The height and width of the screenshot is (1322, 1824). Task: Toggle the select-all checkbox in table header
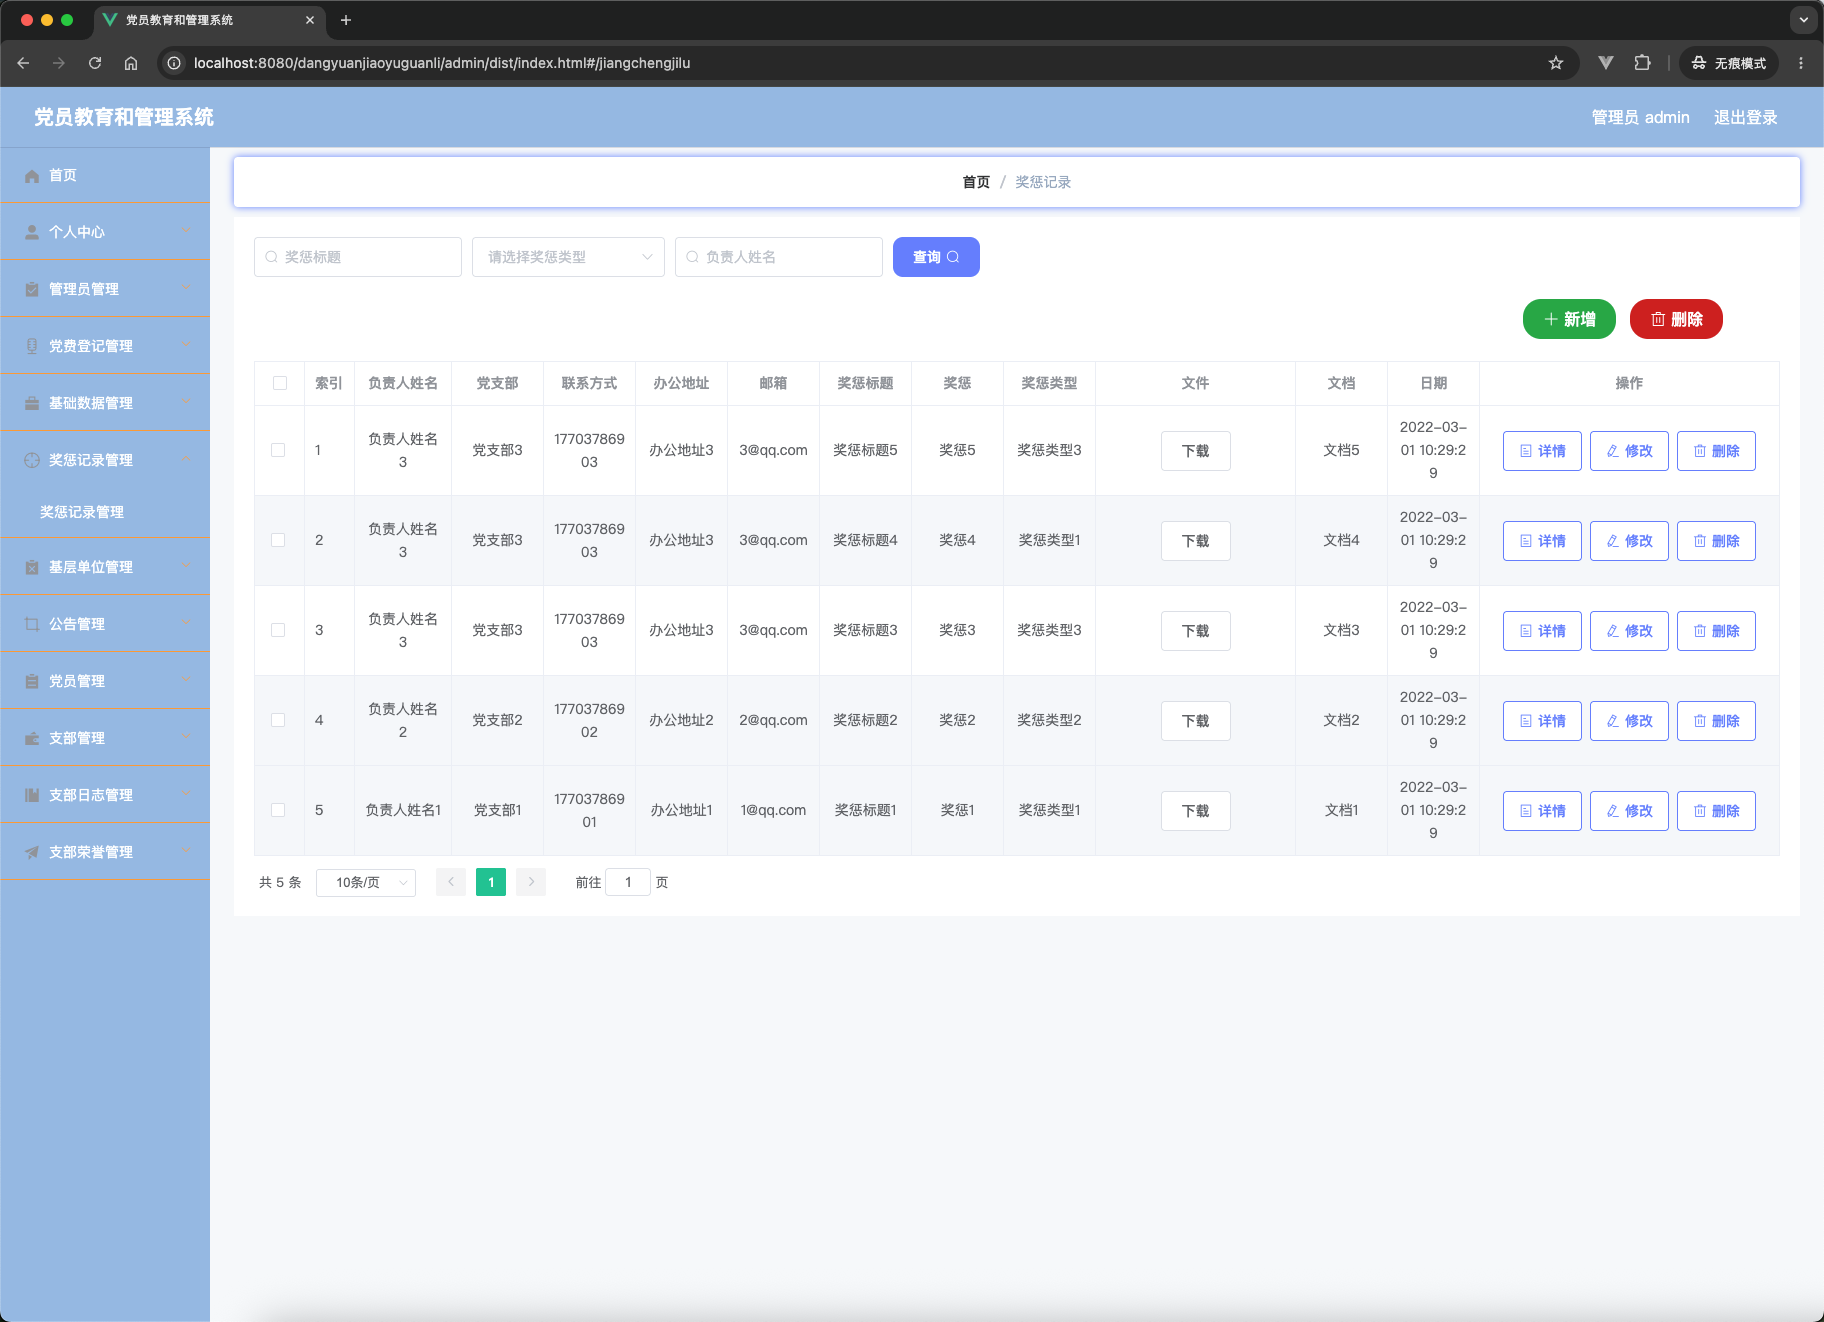(280, 383)
